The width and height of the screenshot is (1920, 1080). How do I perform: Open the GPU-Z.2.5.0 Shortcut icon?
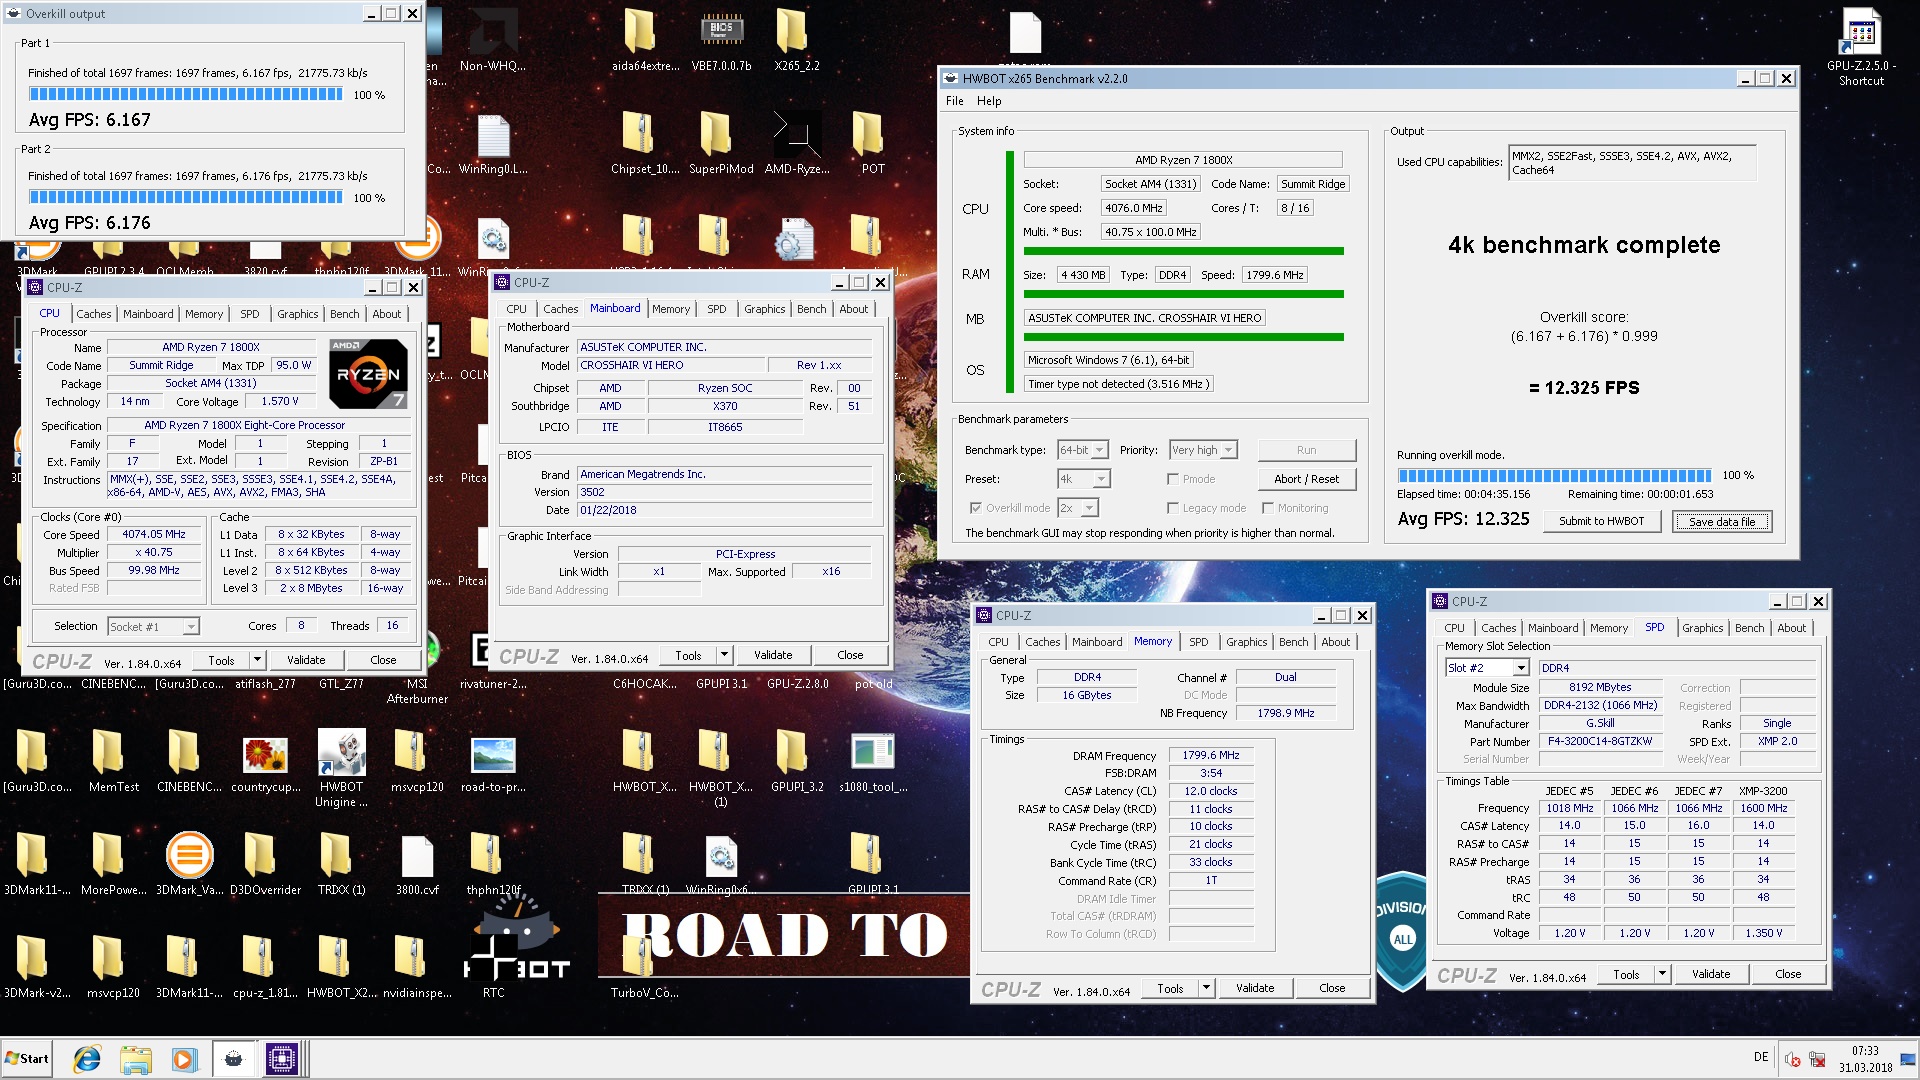(x=1861, y=45)
